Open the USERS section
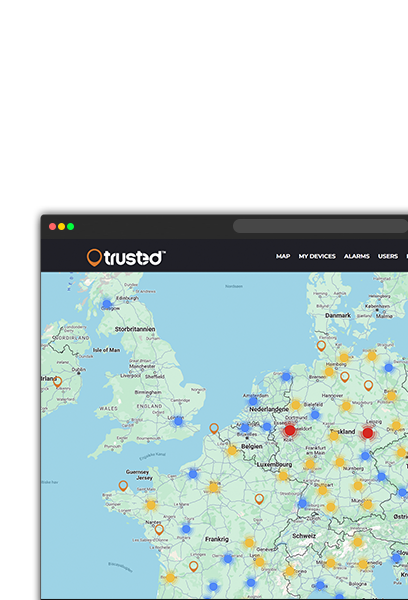This screenshot has width=408, height=600. click(388, 256)
